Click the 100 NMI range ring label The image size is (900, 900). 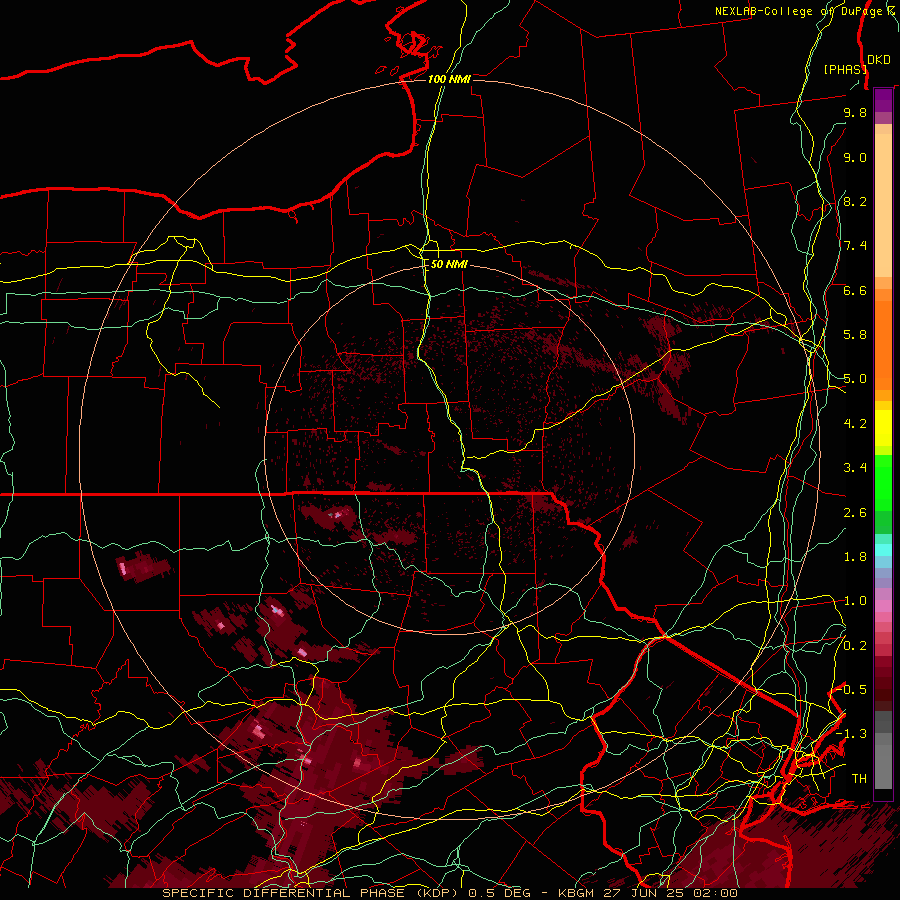[x=449, y=79]
